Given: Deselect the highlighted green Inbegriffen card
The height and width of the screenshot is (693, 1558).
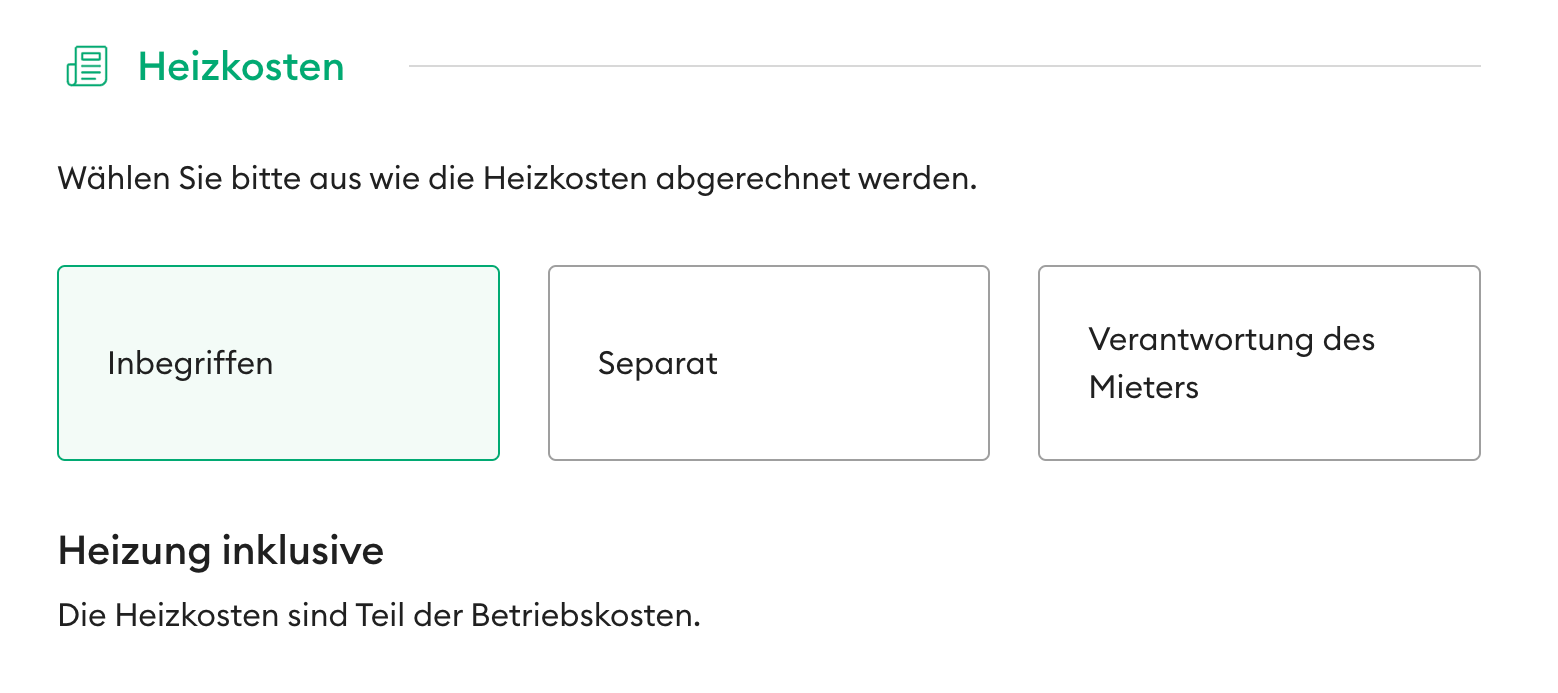Looking at the screenshot, I should (x=278, y=363).
